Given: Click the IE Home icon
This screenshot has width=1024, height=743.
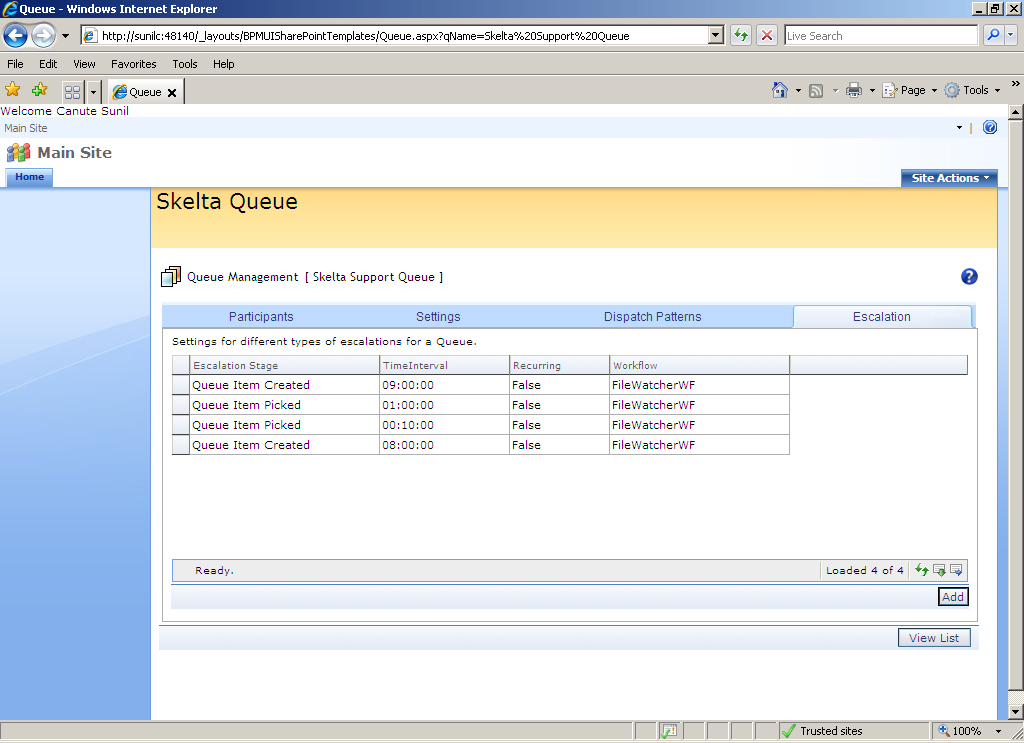Looking at the screenshot, I should tap(780, 90).
